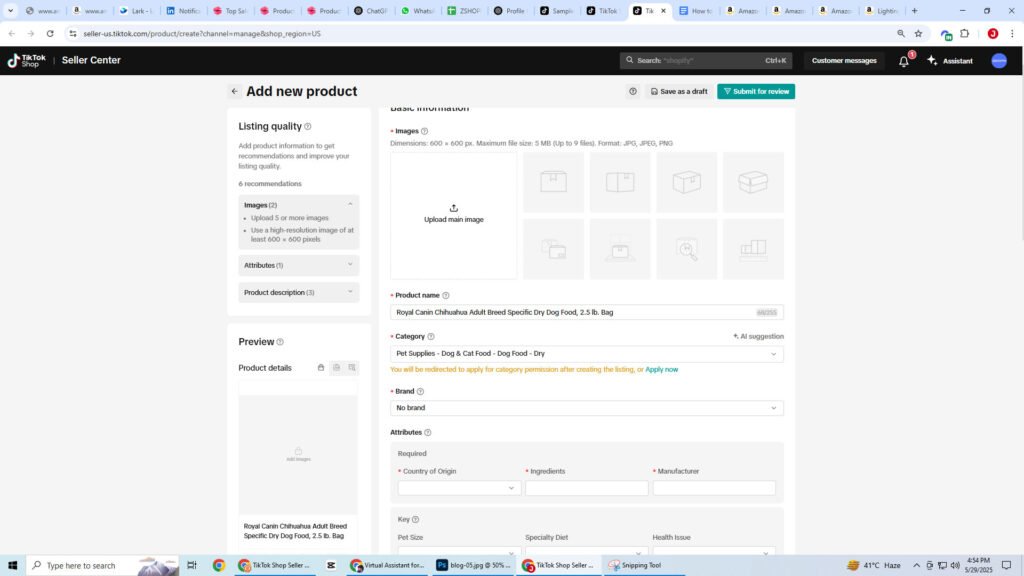The height and width of the screenshot is (576, 1024).
Task: Click the Apply now link
Action: pyautogui.click(x=662, y=370)
